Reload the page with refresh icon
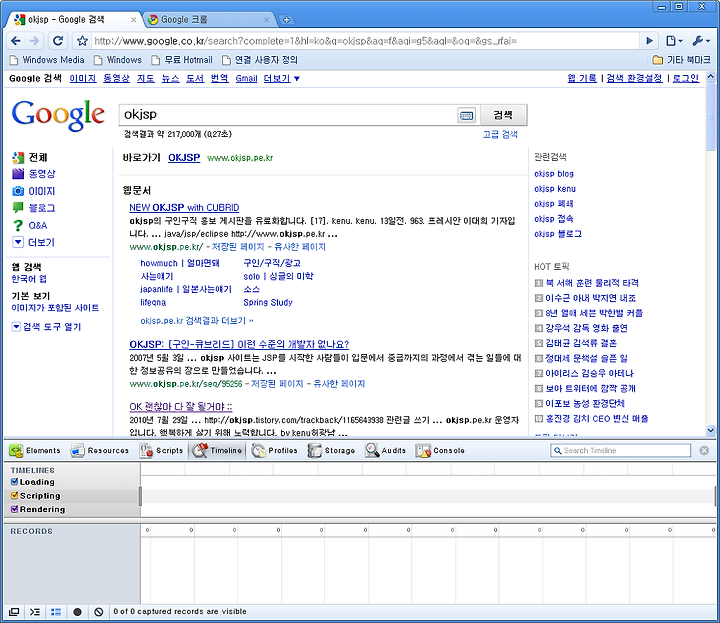 (x=58, y=41)
